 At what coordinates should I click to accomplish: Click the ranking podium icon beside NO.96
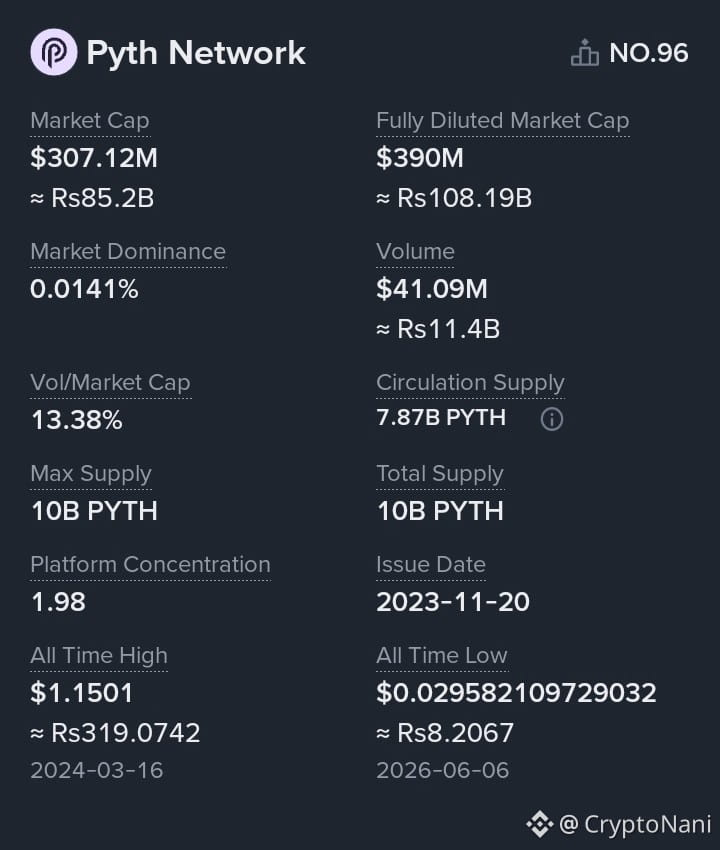point(585,53)
